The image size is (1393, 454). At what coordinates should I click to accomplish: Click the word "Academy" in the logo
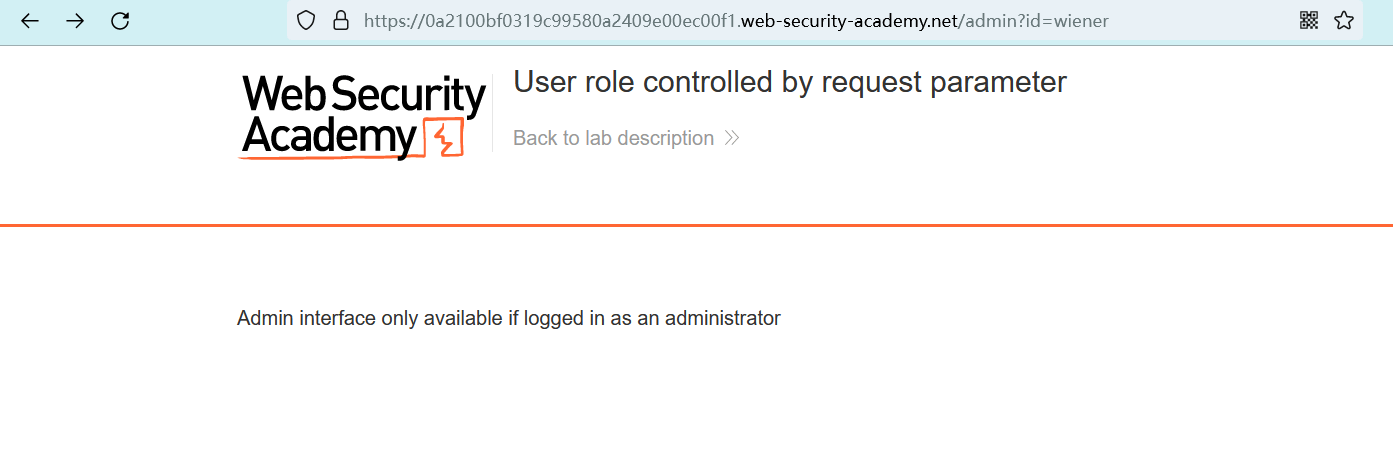pos(328,137)
